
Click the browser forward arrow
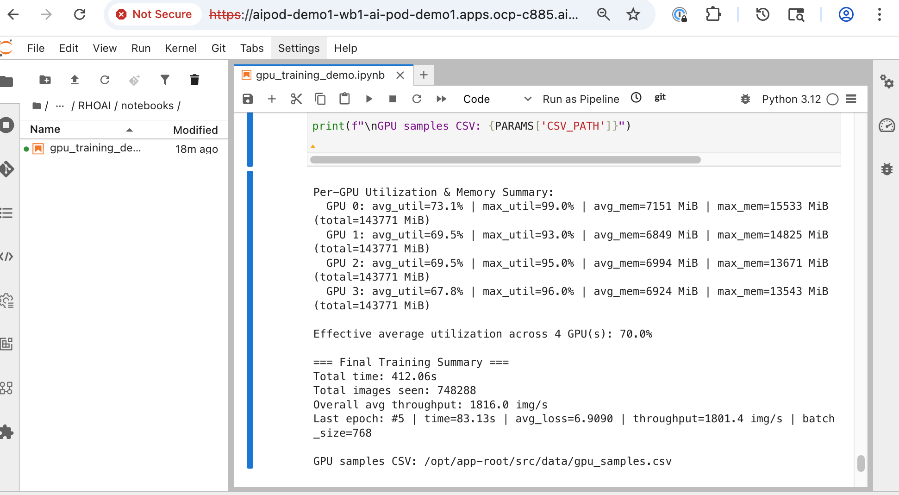(46, 14)
